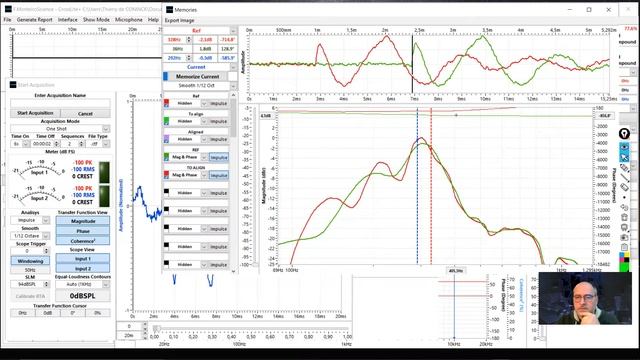Toggle Input 1 scope view
Image resolution: width=640 pixels, height=360 pixels.
pyautogui.click(x=83, y=259)
